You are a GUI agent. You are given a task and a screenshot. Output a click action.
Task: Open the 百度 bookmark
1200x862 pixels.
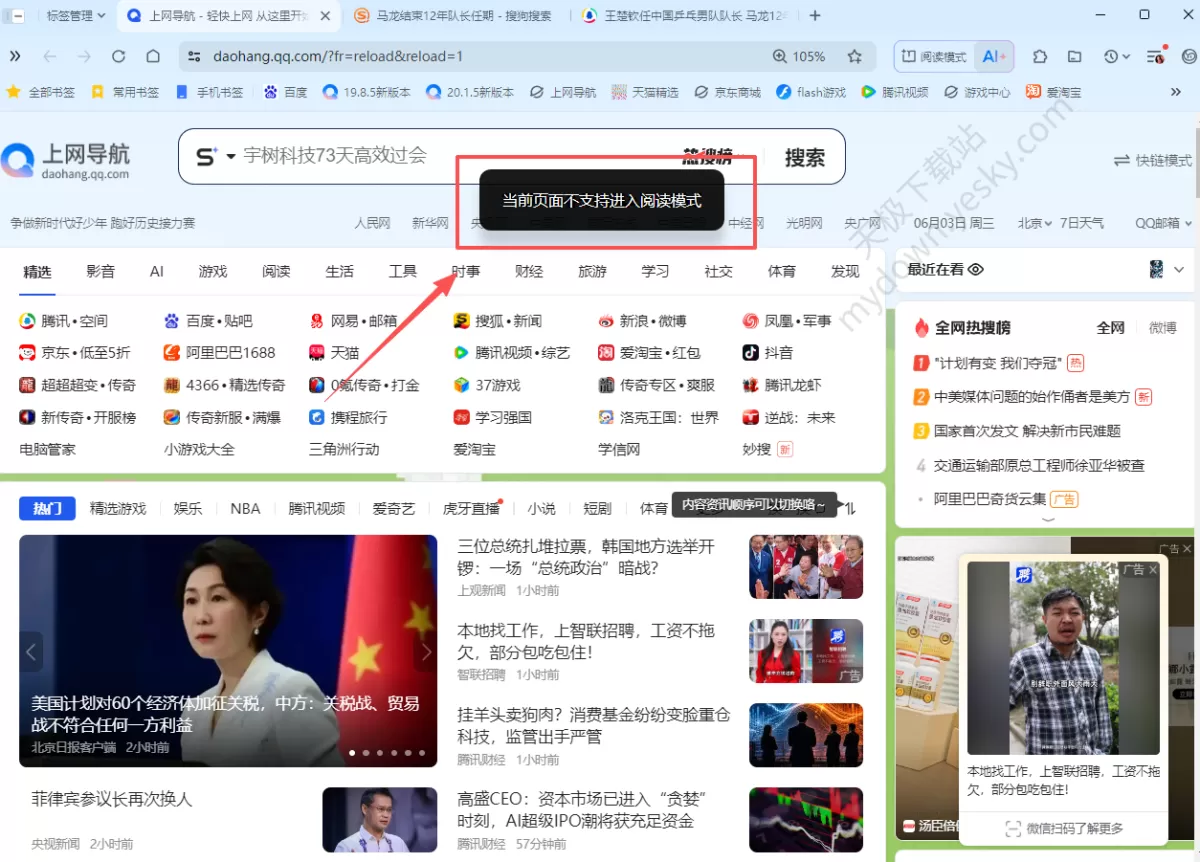[x=286, y=92]
